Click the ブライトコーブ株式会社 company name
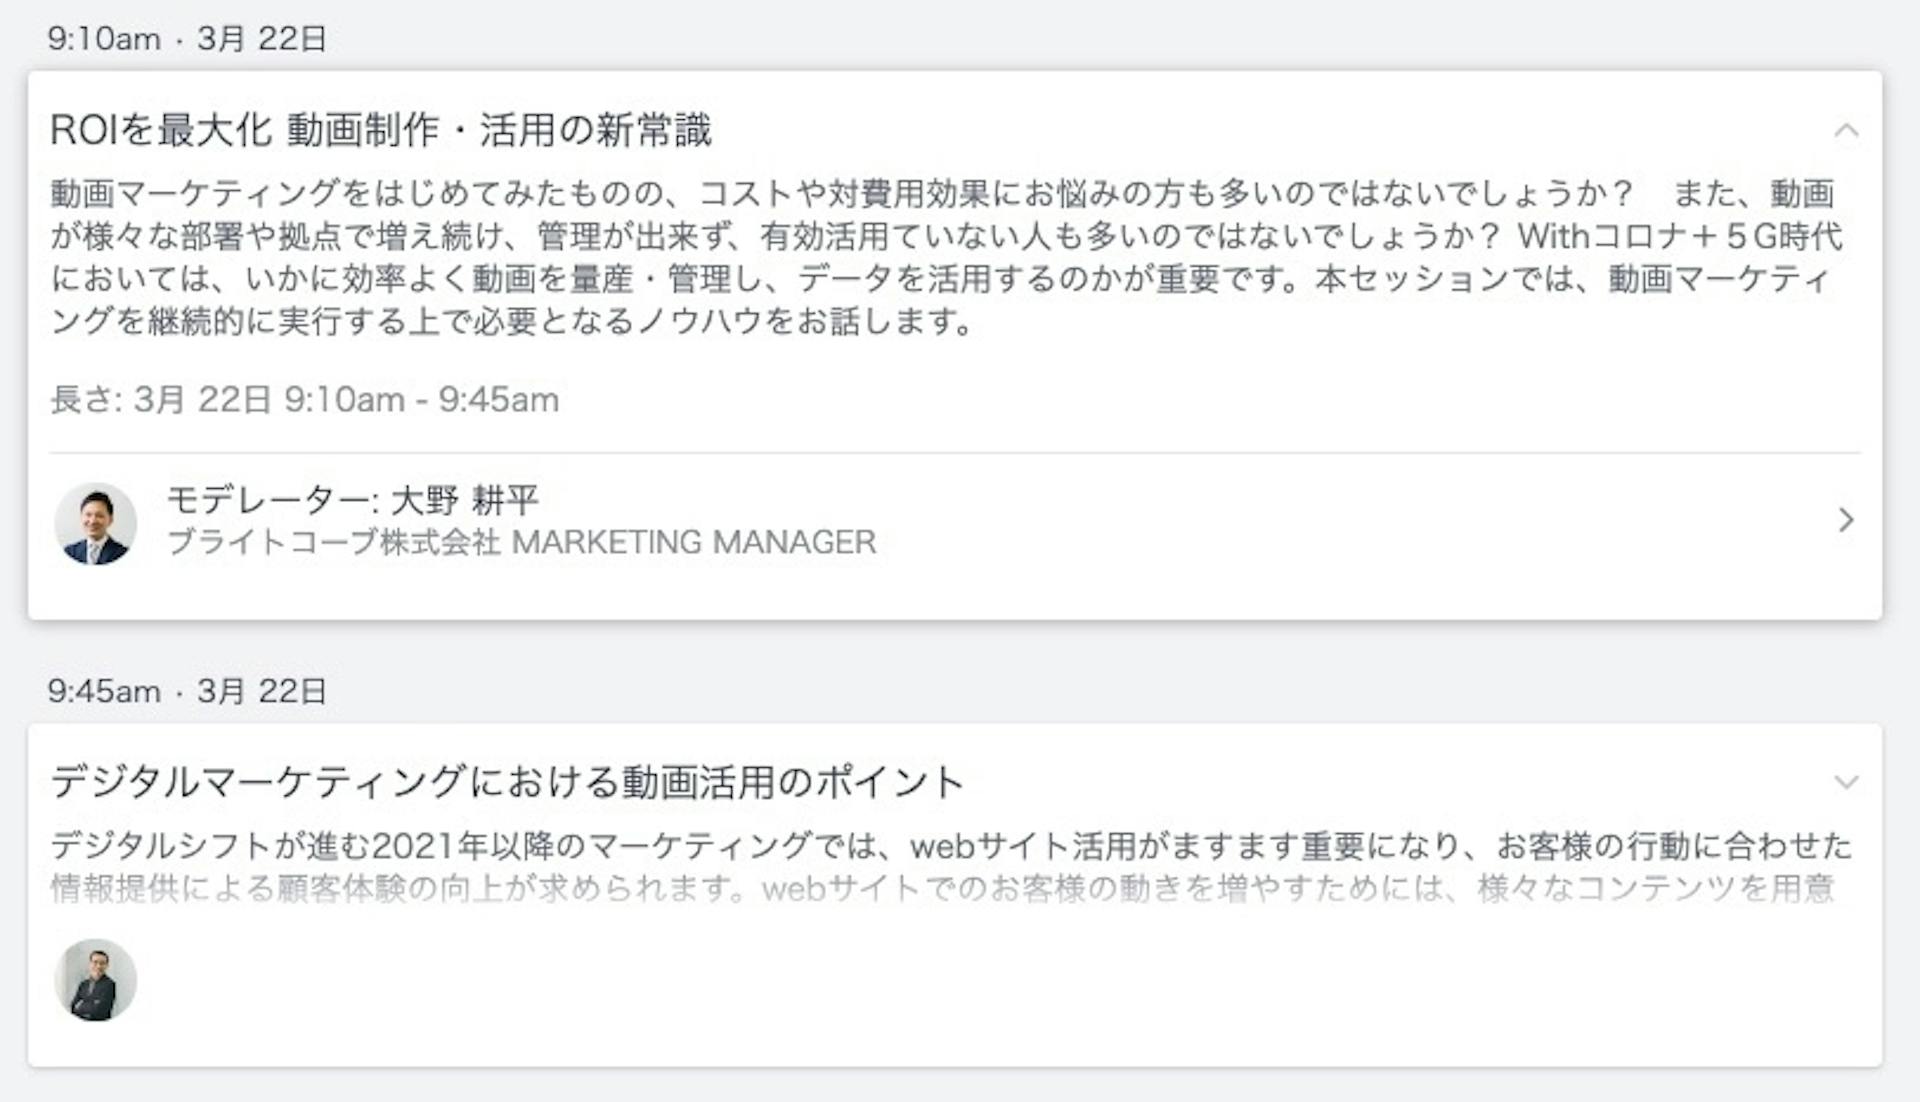 click(333, 542)
